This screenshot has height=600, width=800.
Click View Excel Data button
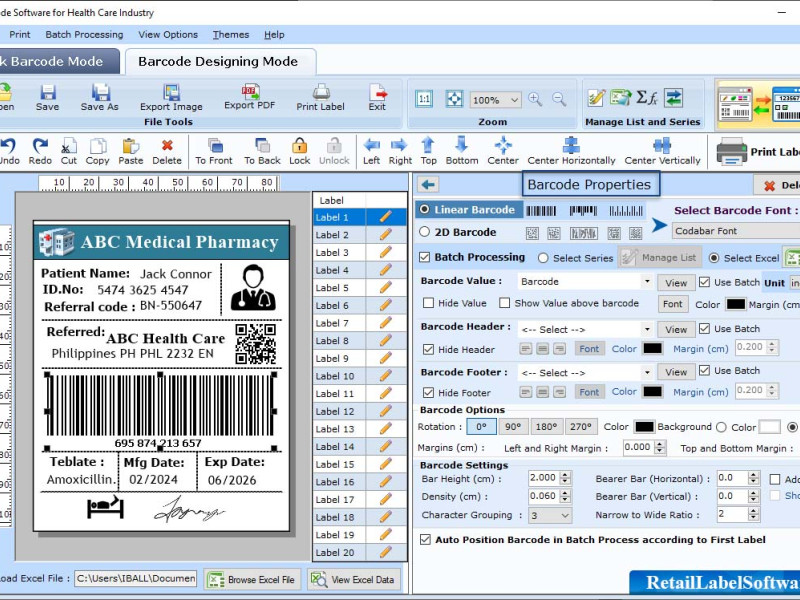coord(354,580)
